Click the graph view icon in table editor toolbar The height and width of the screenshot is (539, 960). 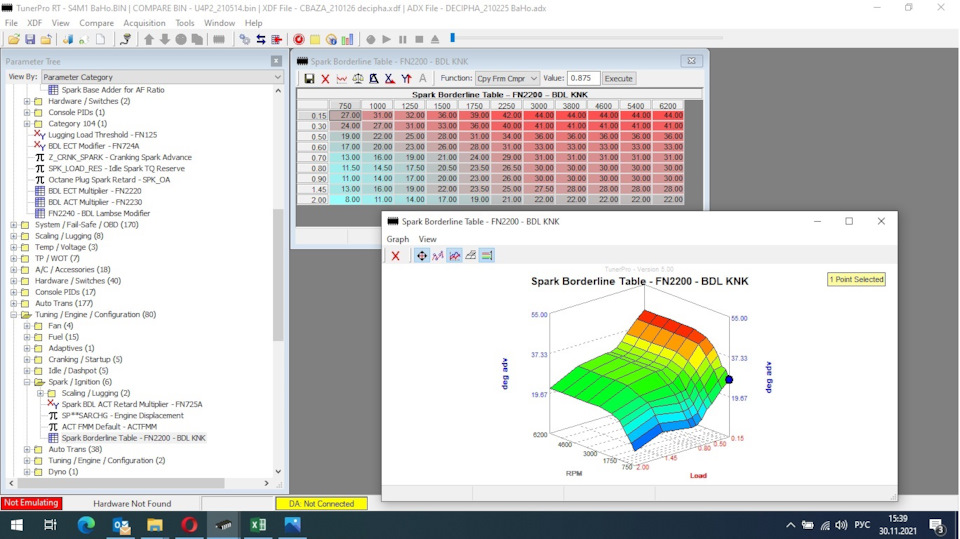[342, 78]
